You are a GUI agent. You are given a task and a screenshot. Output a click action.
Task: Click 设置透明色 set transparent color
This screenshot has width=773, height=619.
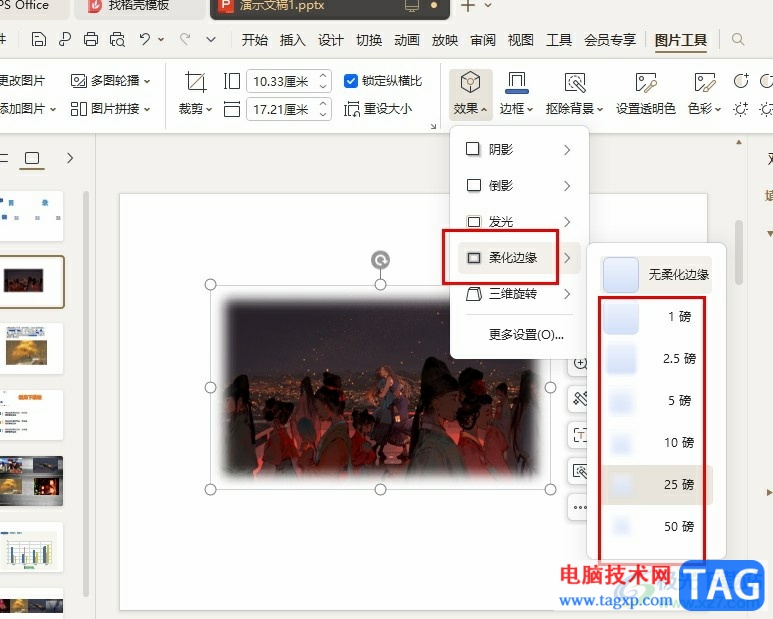pyautogui.click(x=645, y=94)
